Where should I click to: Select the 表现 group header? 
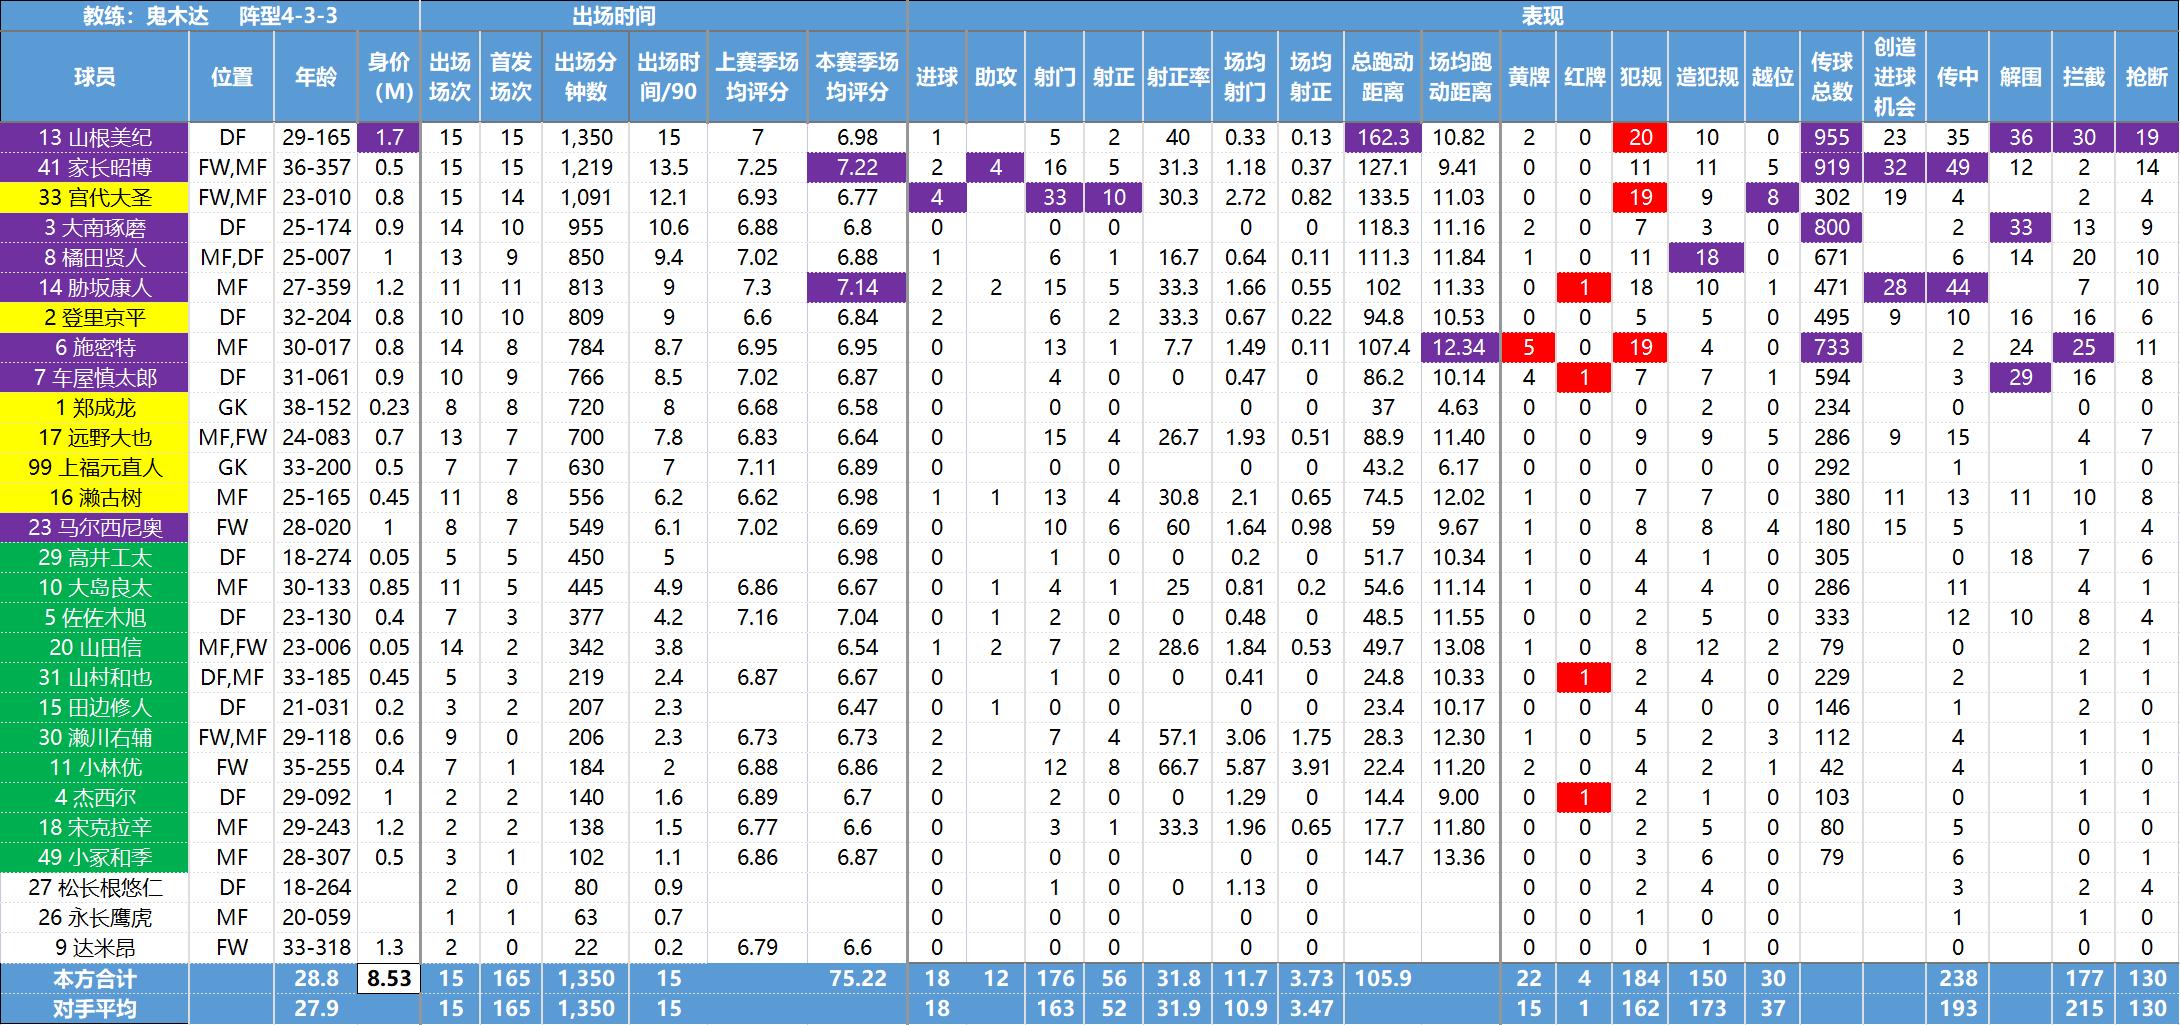tap(1543, 16)
